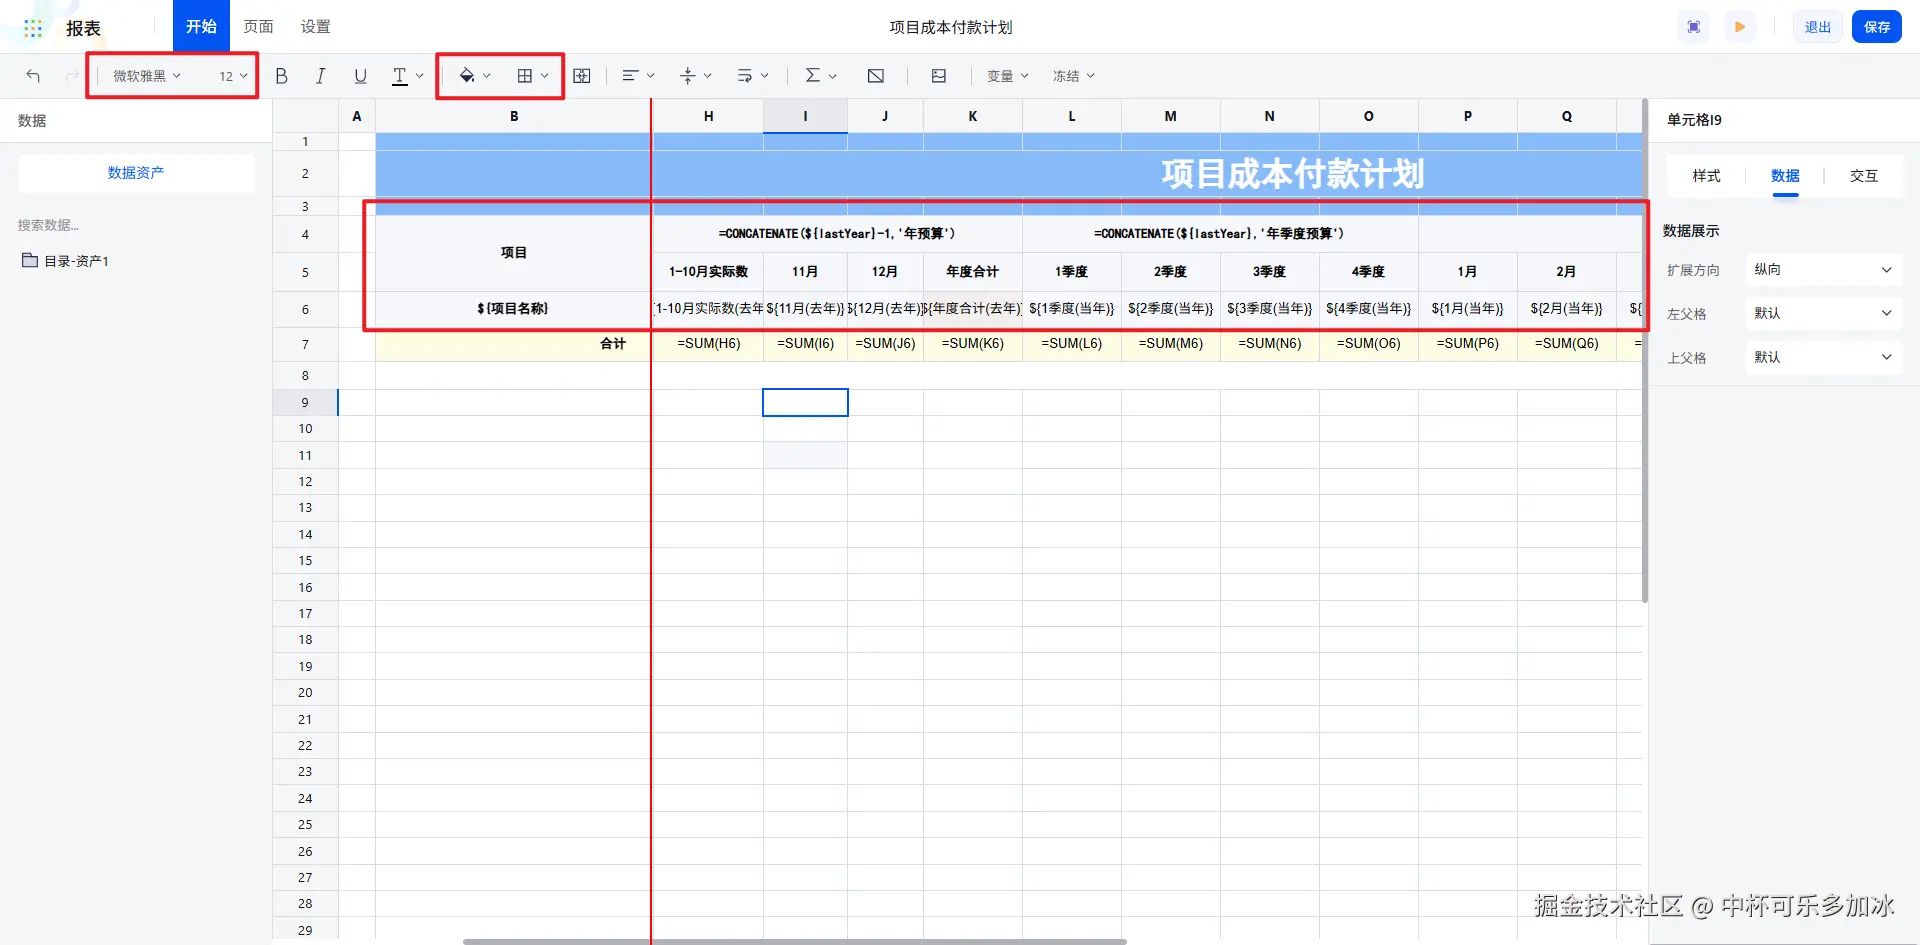Image resolution: width=1920 pixels, height=945 pixels.
Task: Open the 上父格 dropdown
Action: (1823, 358)
